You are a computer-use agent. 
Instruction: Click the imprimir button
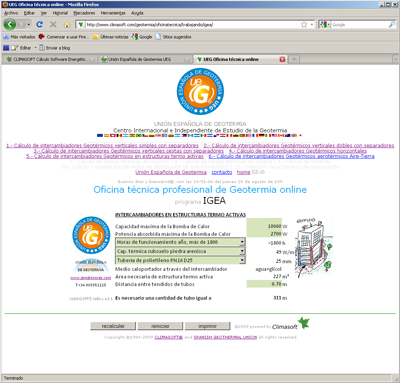[208, 326]
